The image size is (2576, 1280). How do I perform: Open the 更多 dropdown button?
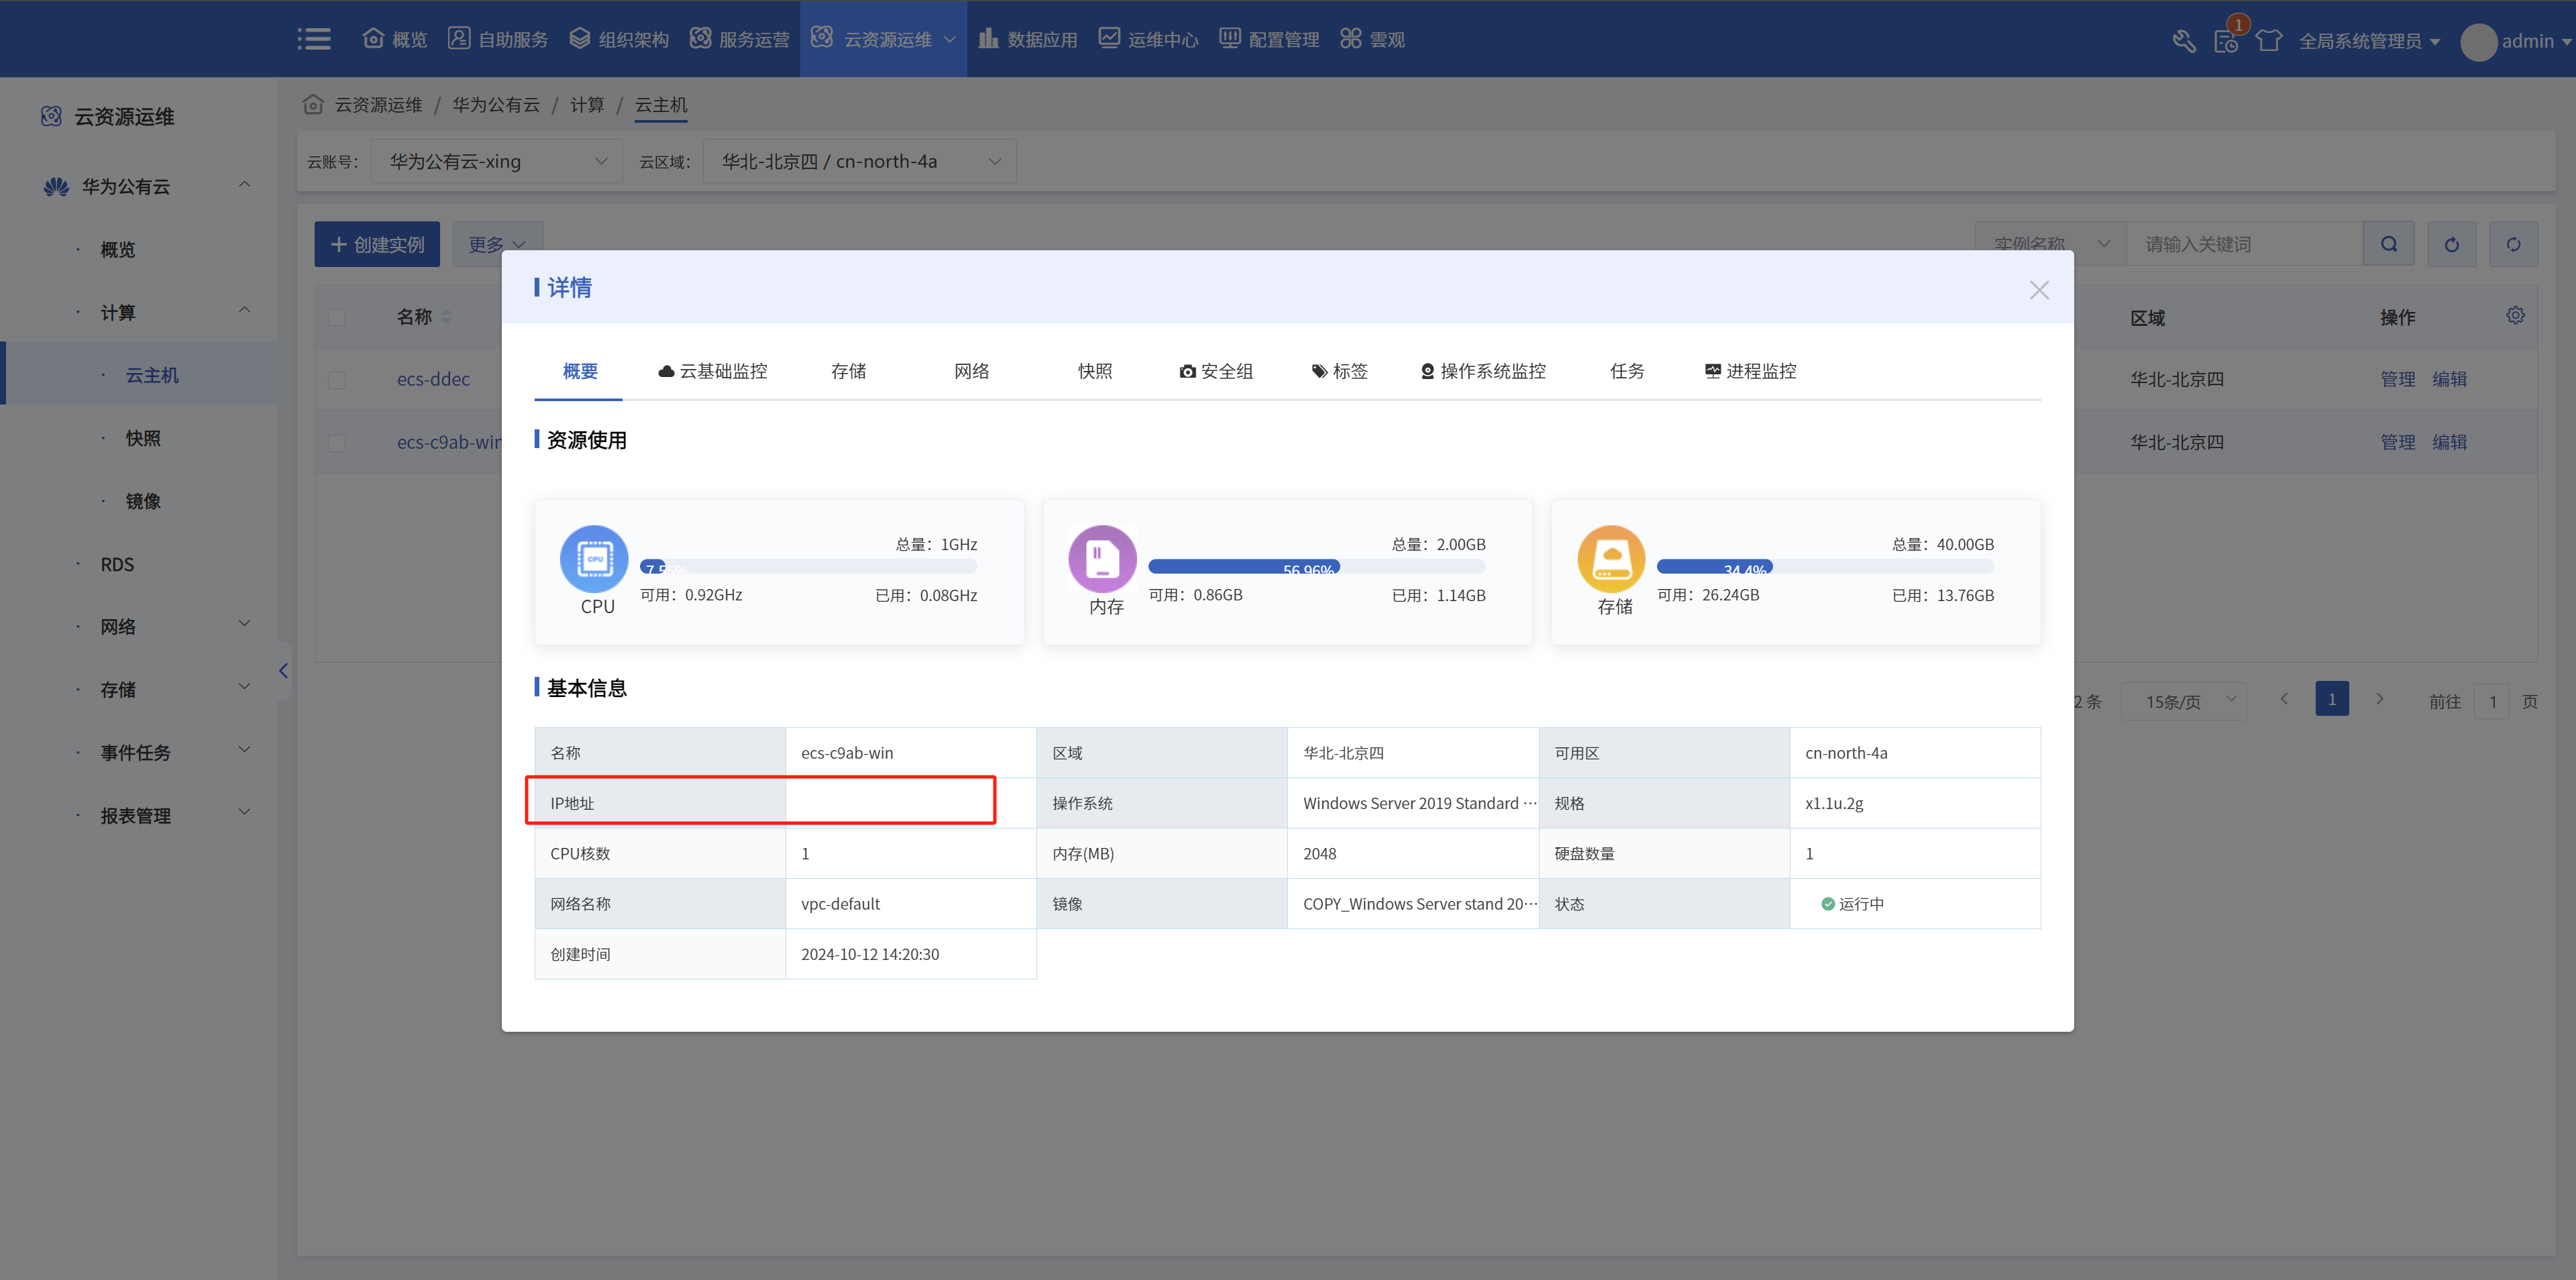coord(497,244)
